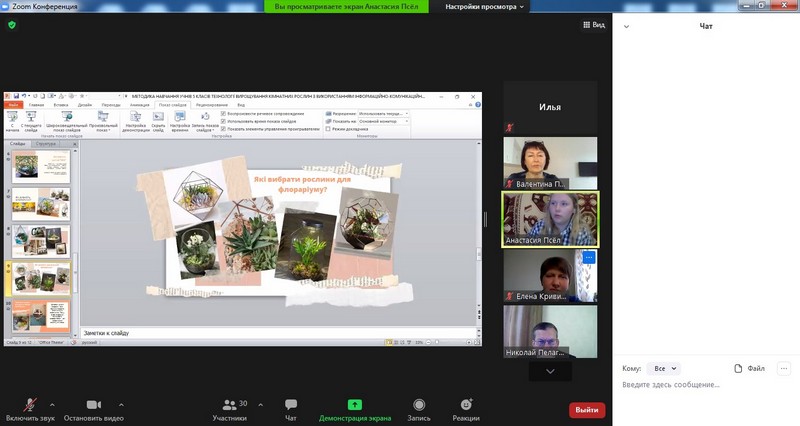This screenshot has height=426, width=800.
Task: Open the Запись показа слайдов dropdown
Action: [x=205, y=121]
